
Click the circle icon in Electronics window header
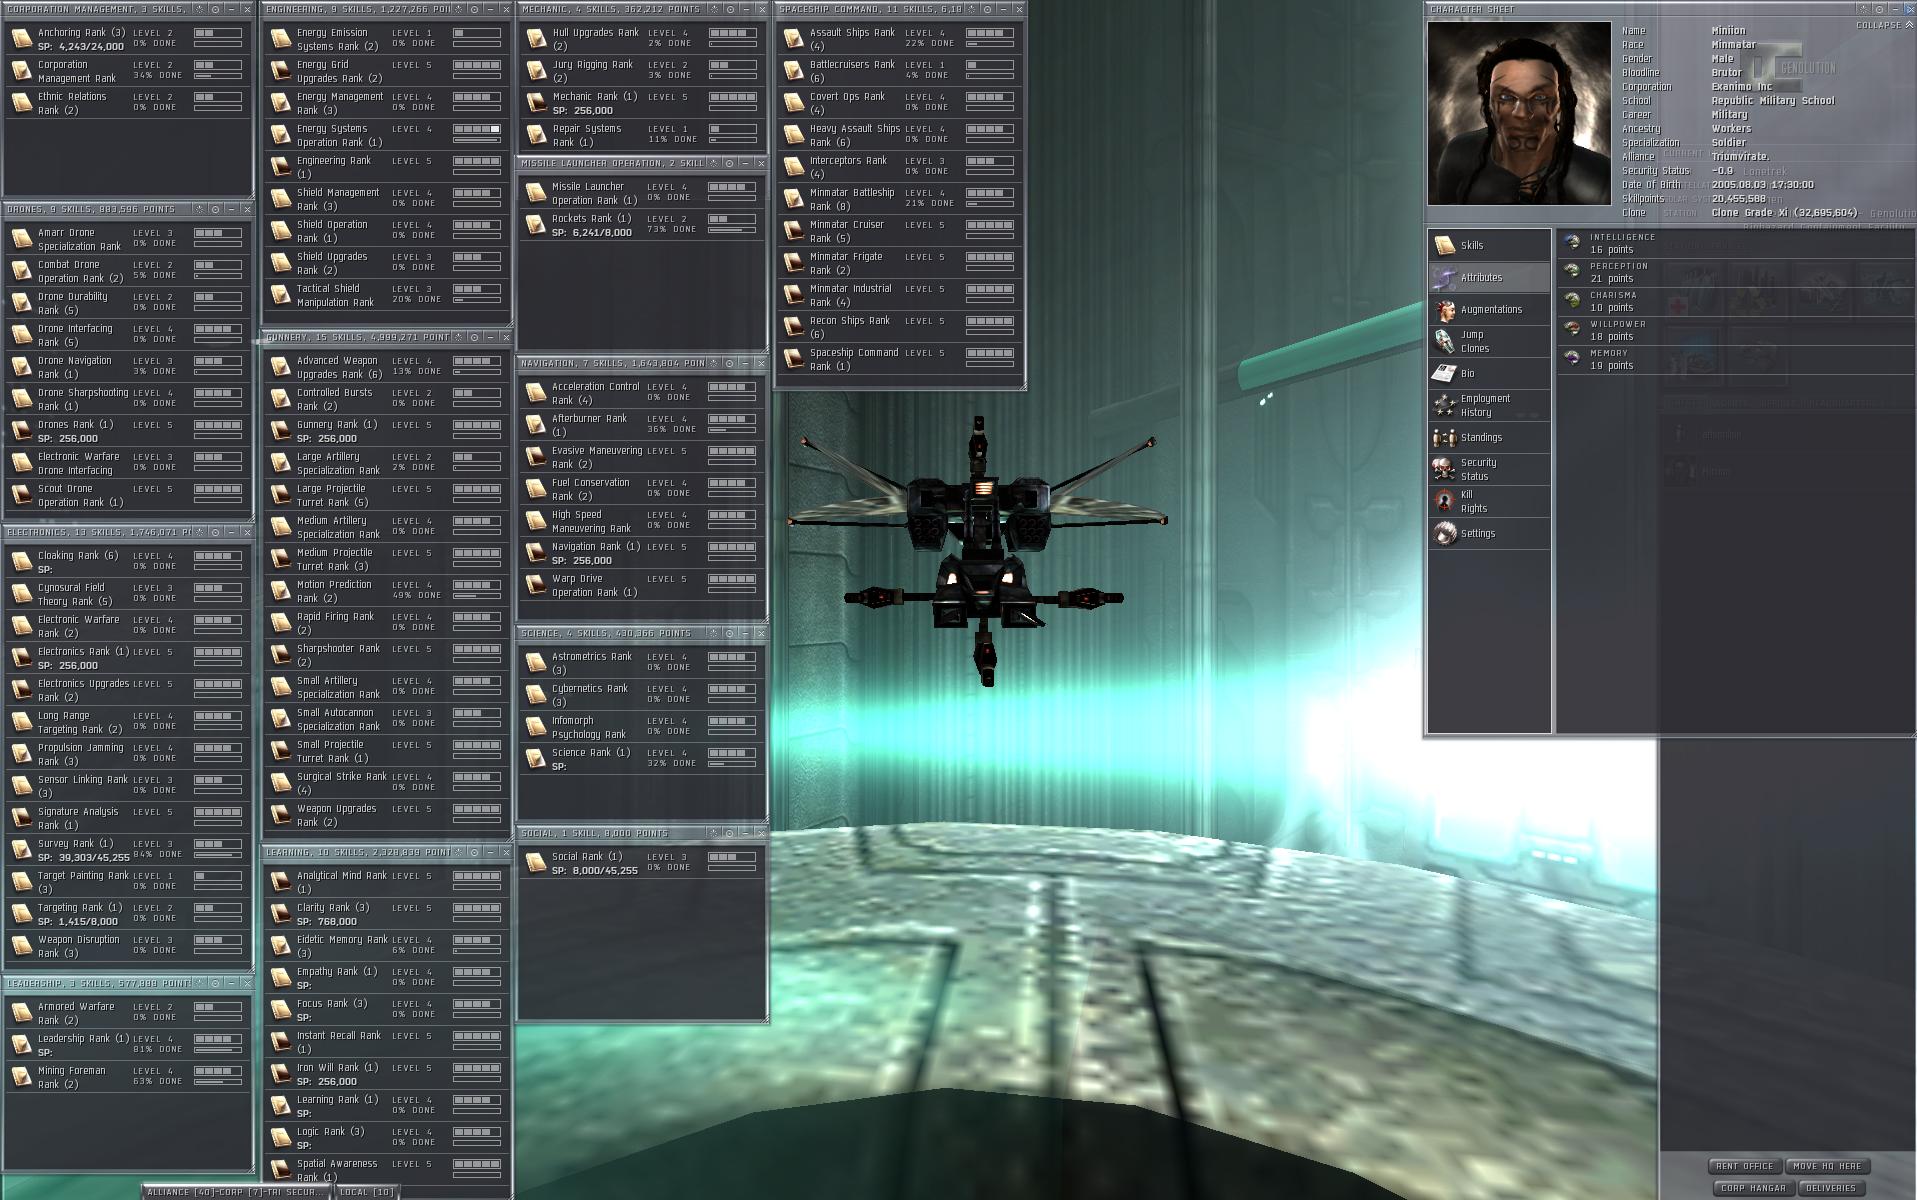tap(215, 532)
